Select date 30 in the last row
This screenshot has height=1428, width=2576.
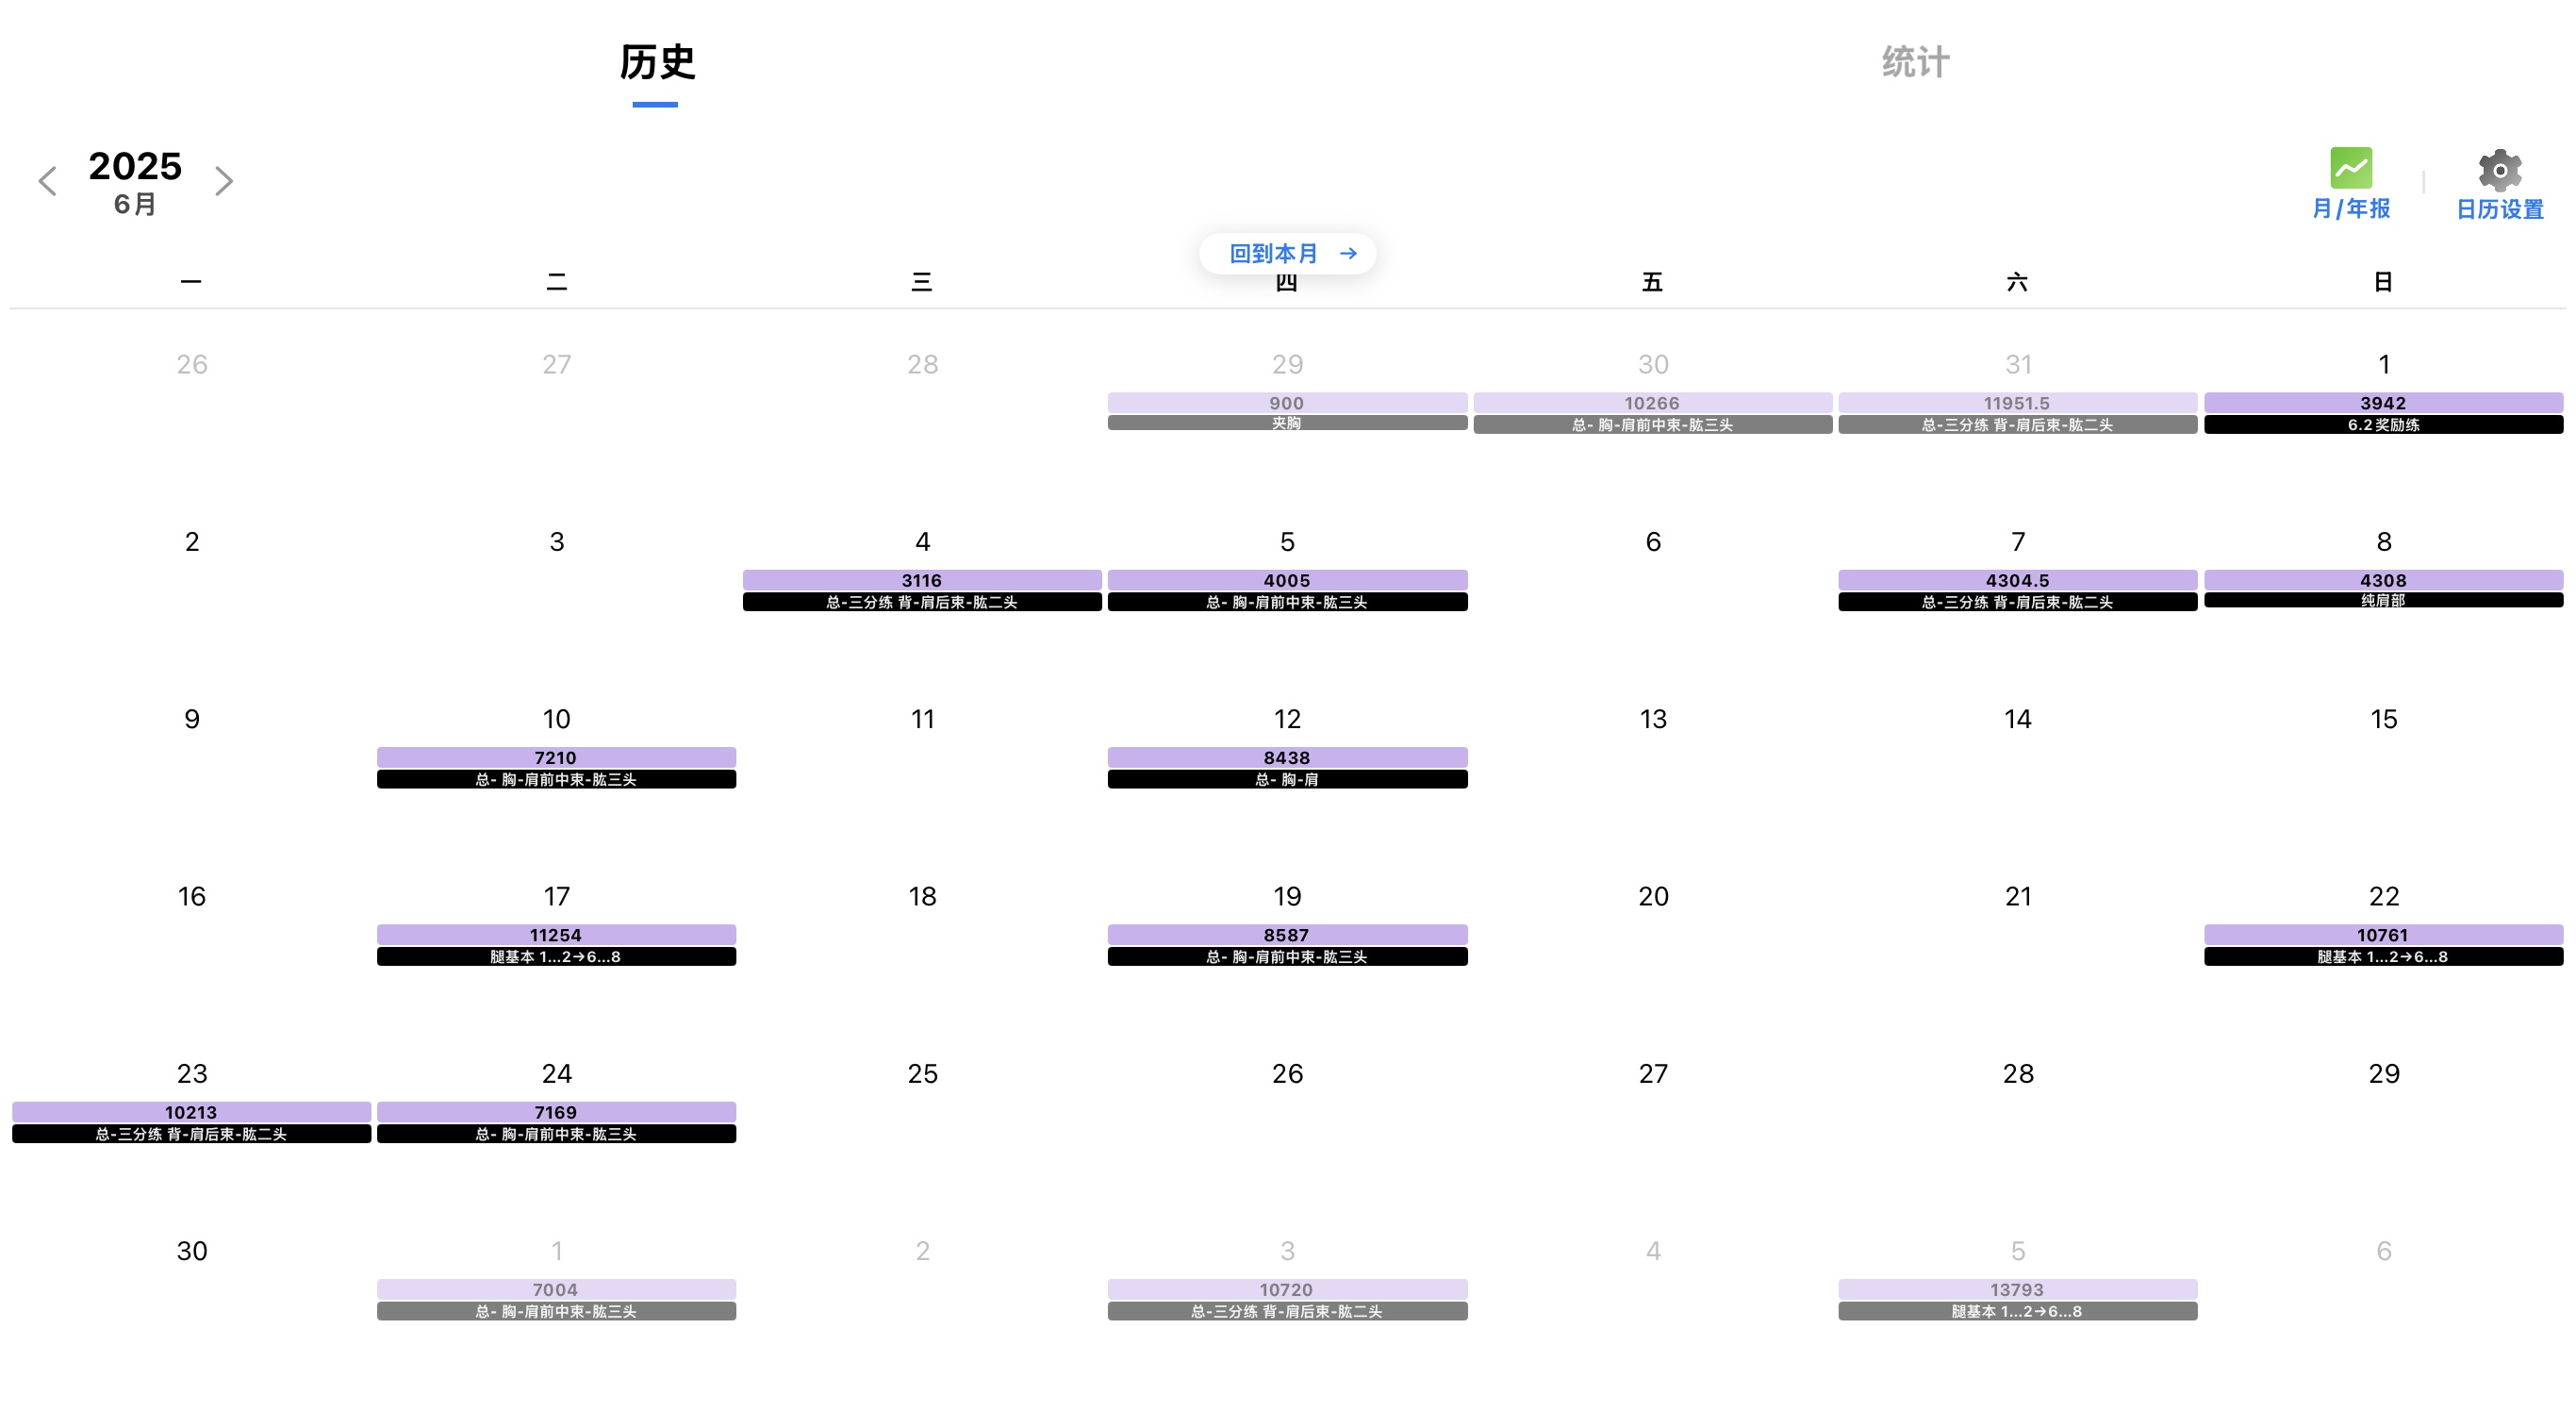point(191,1251)
